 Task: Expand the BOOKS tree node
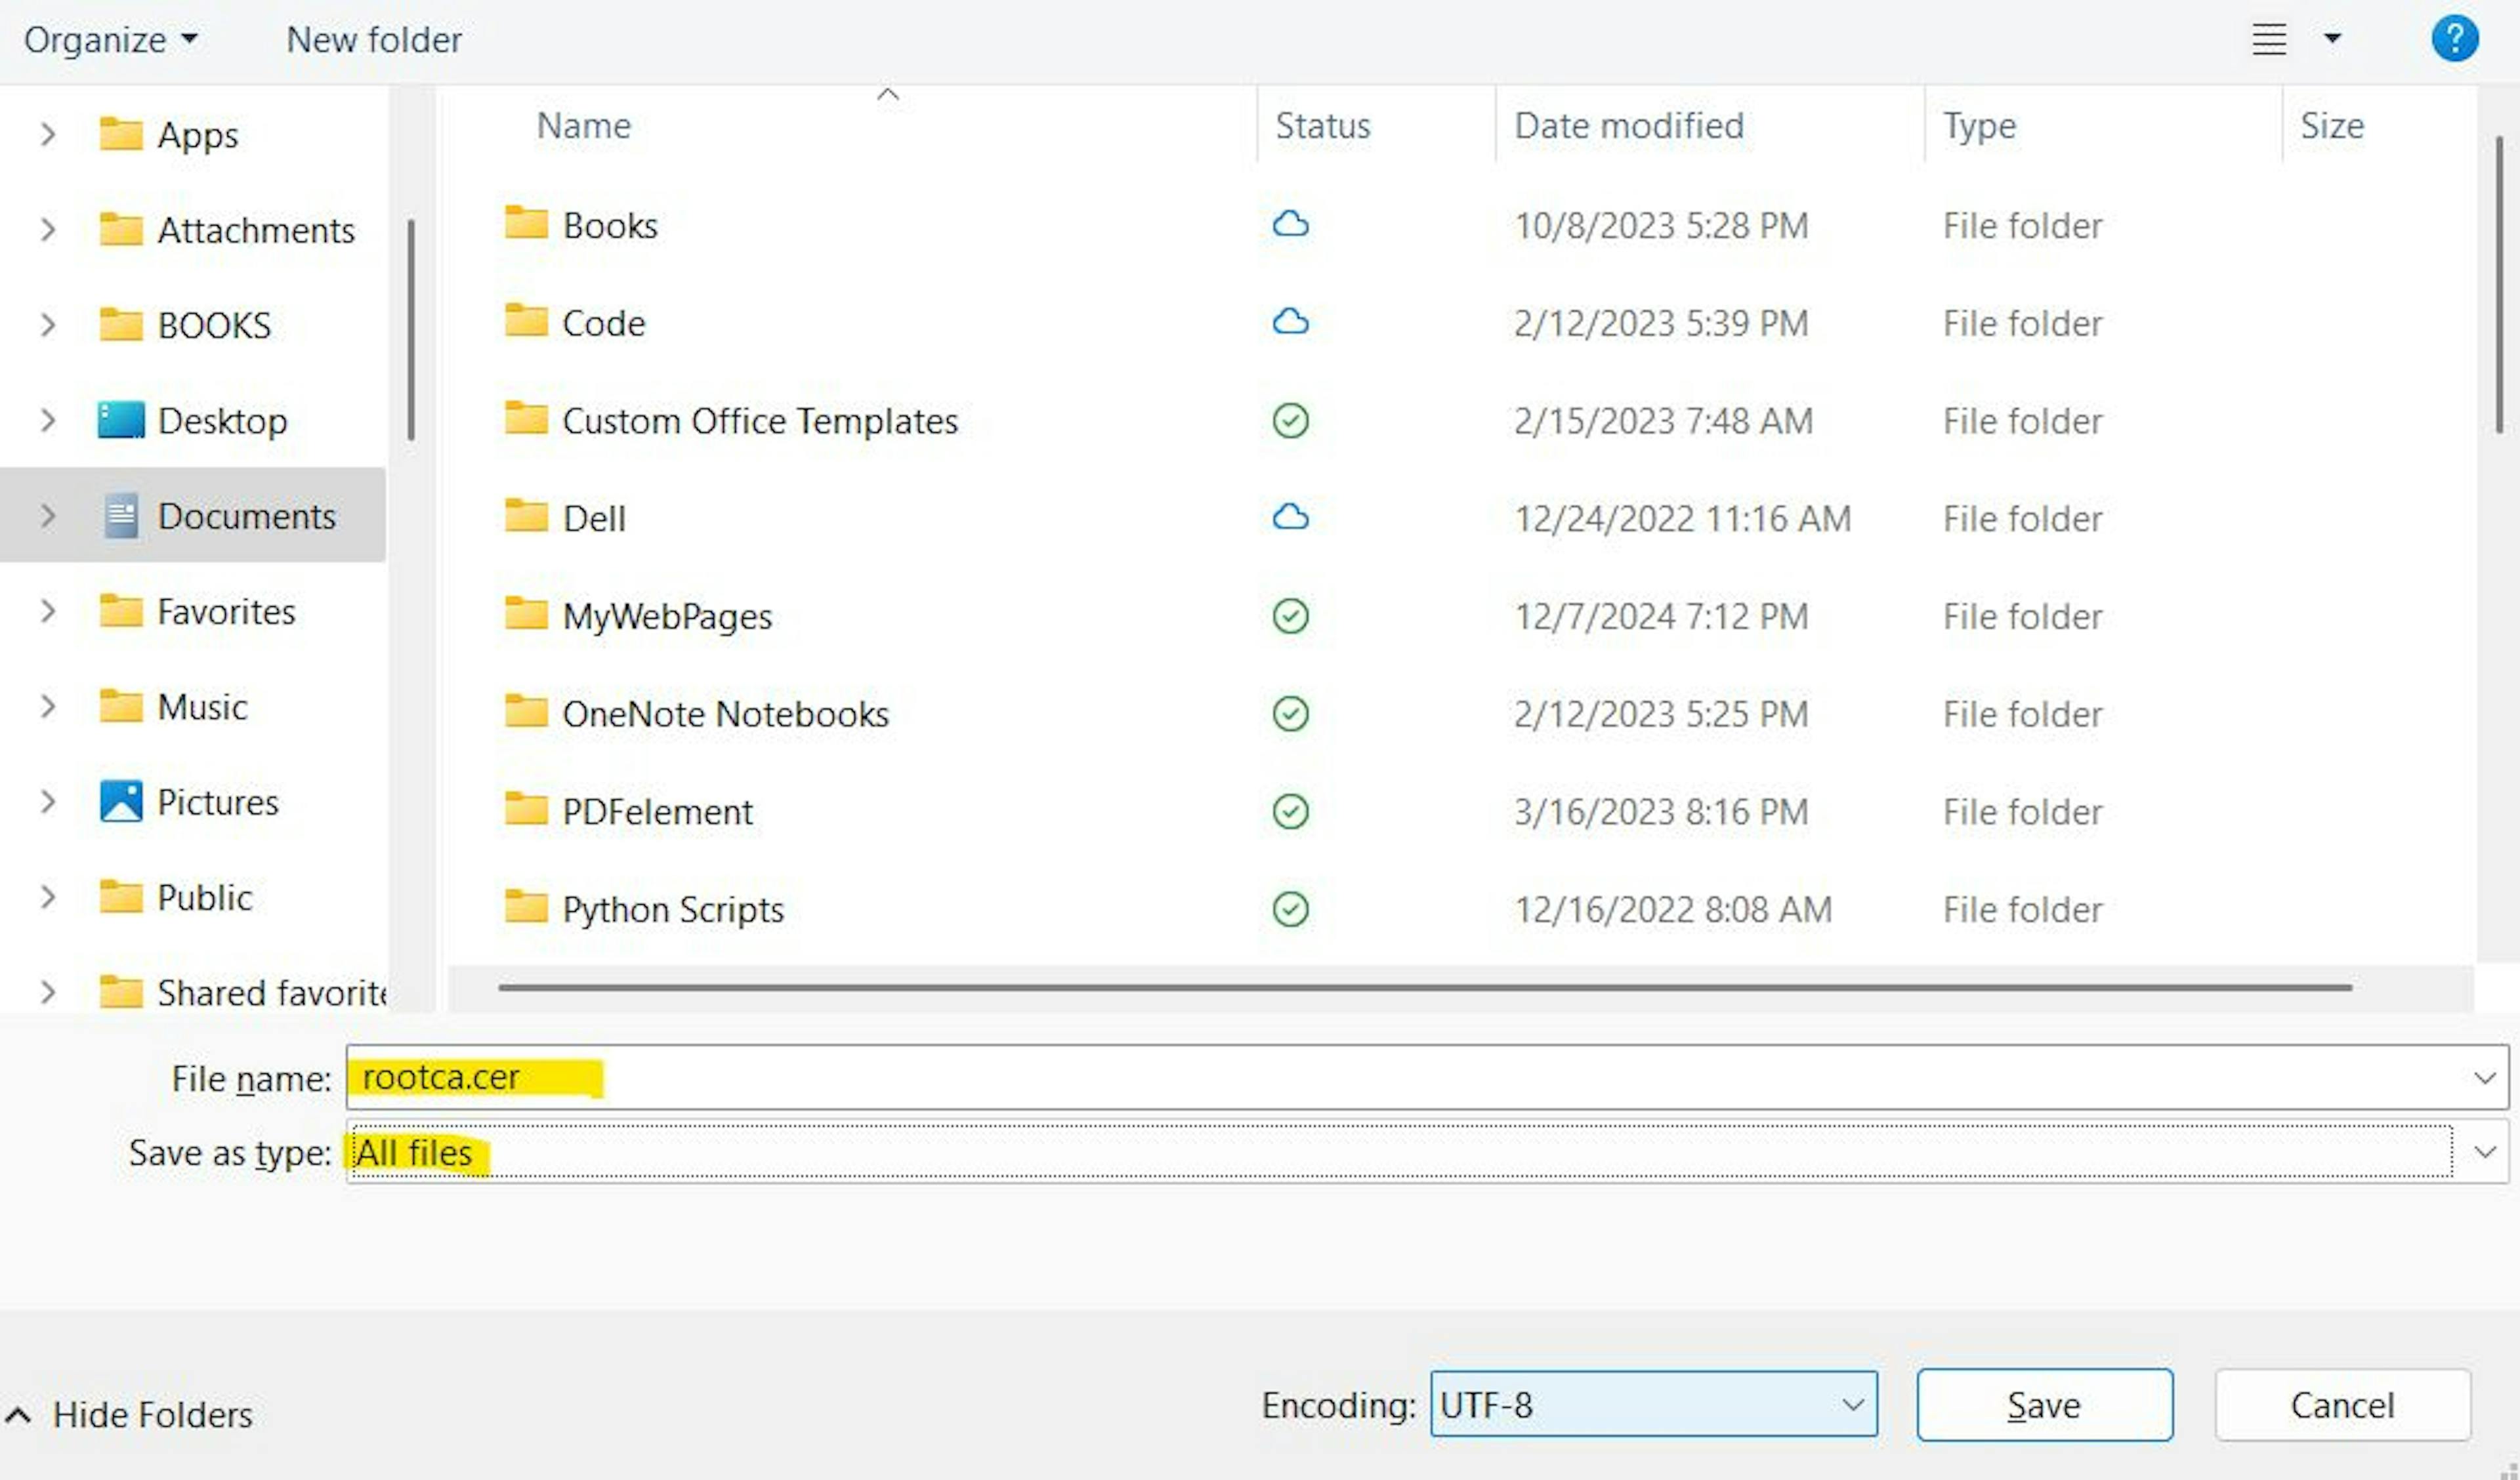(47, 325)
